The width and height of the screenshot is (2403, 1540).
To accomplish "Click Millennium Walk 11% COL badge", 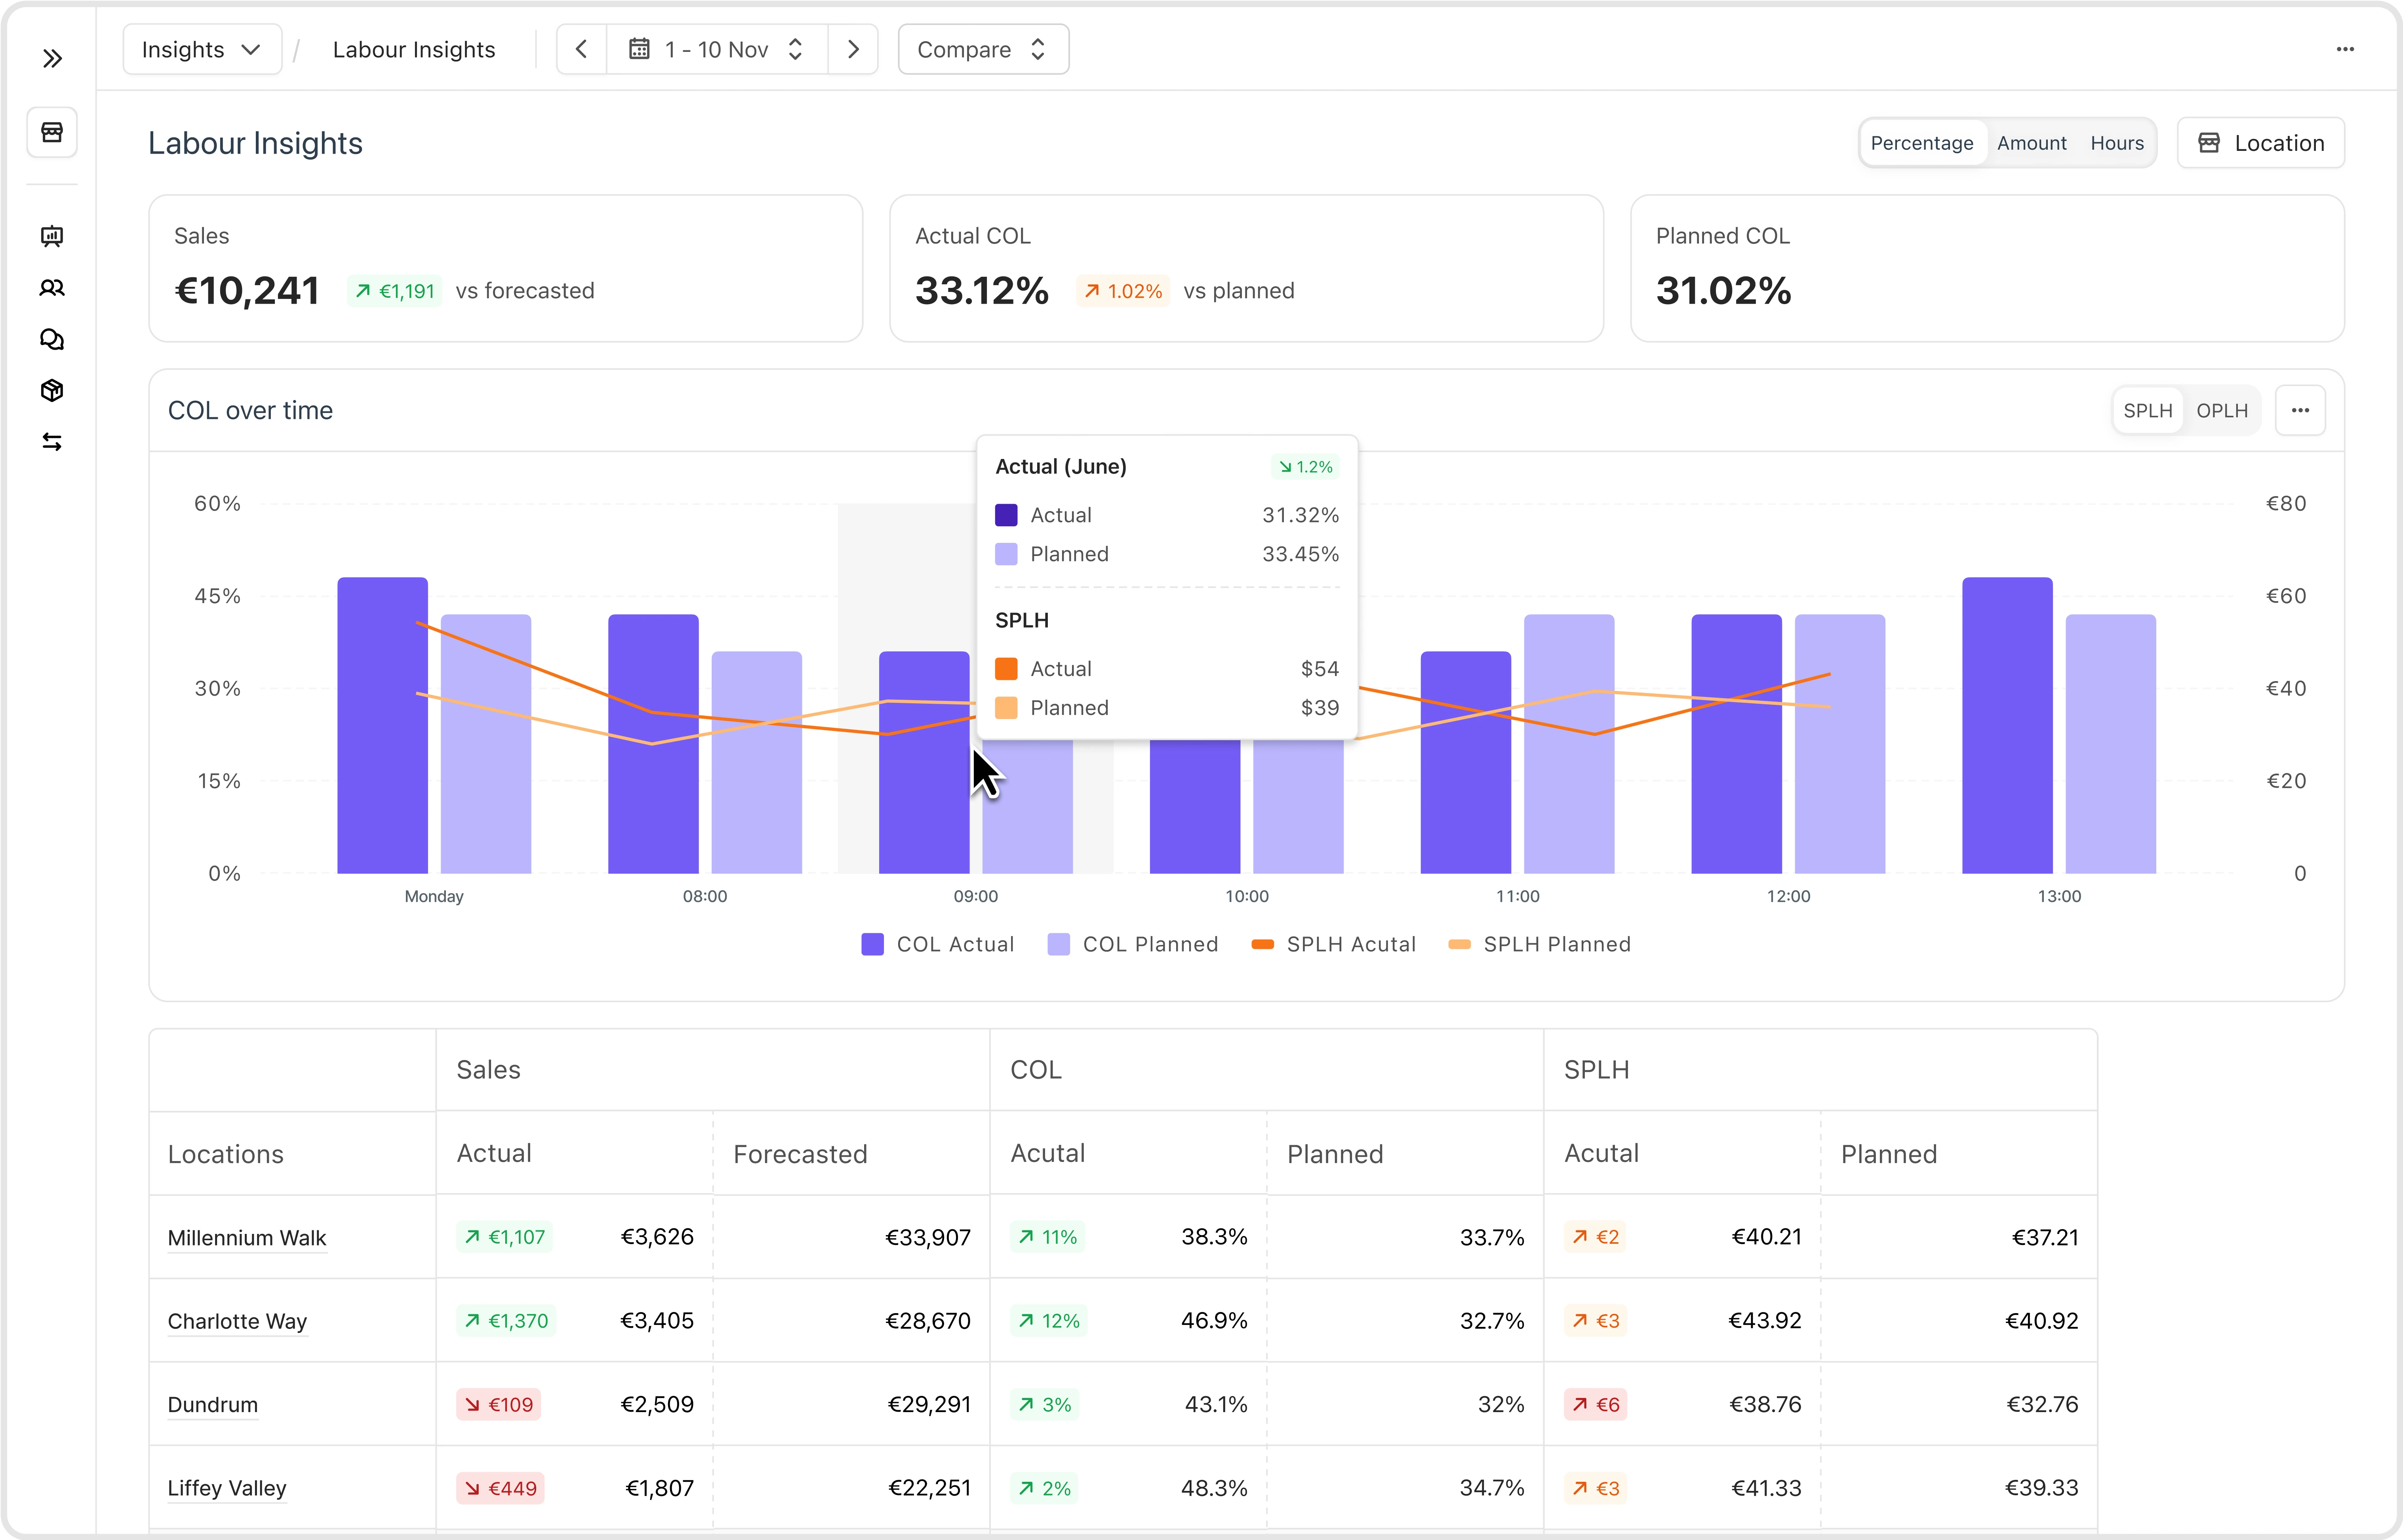I will [1048, 1237].
